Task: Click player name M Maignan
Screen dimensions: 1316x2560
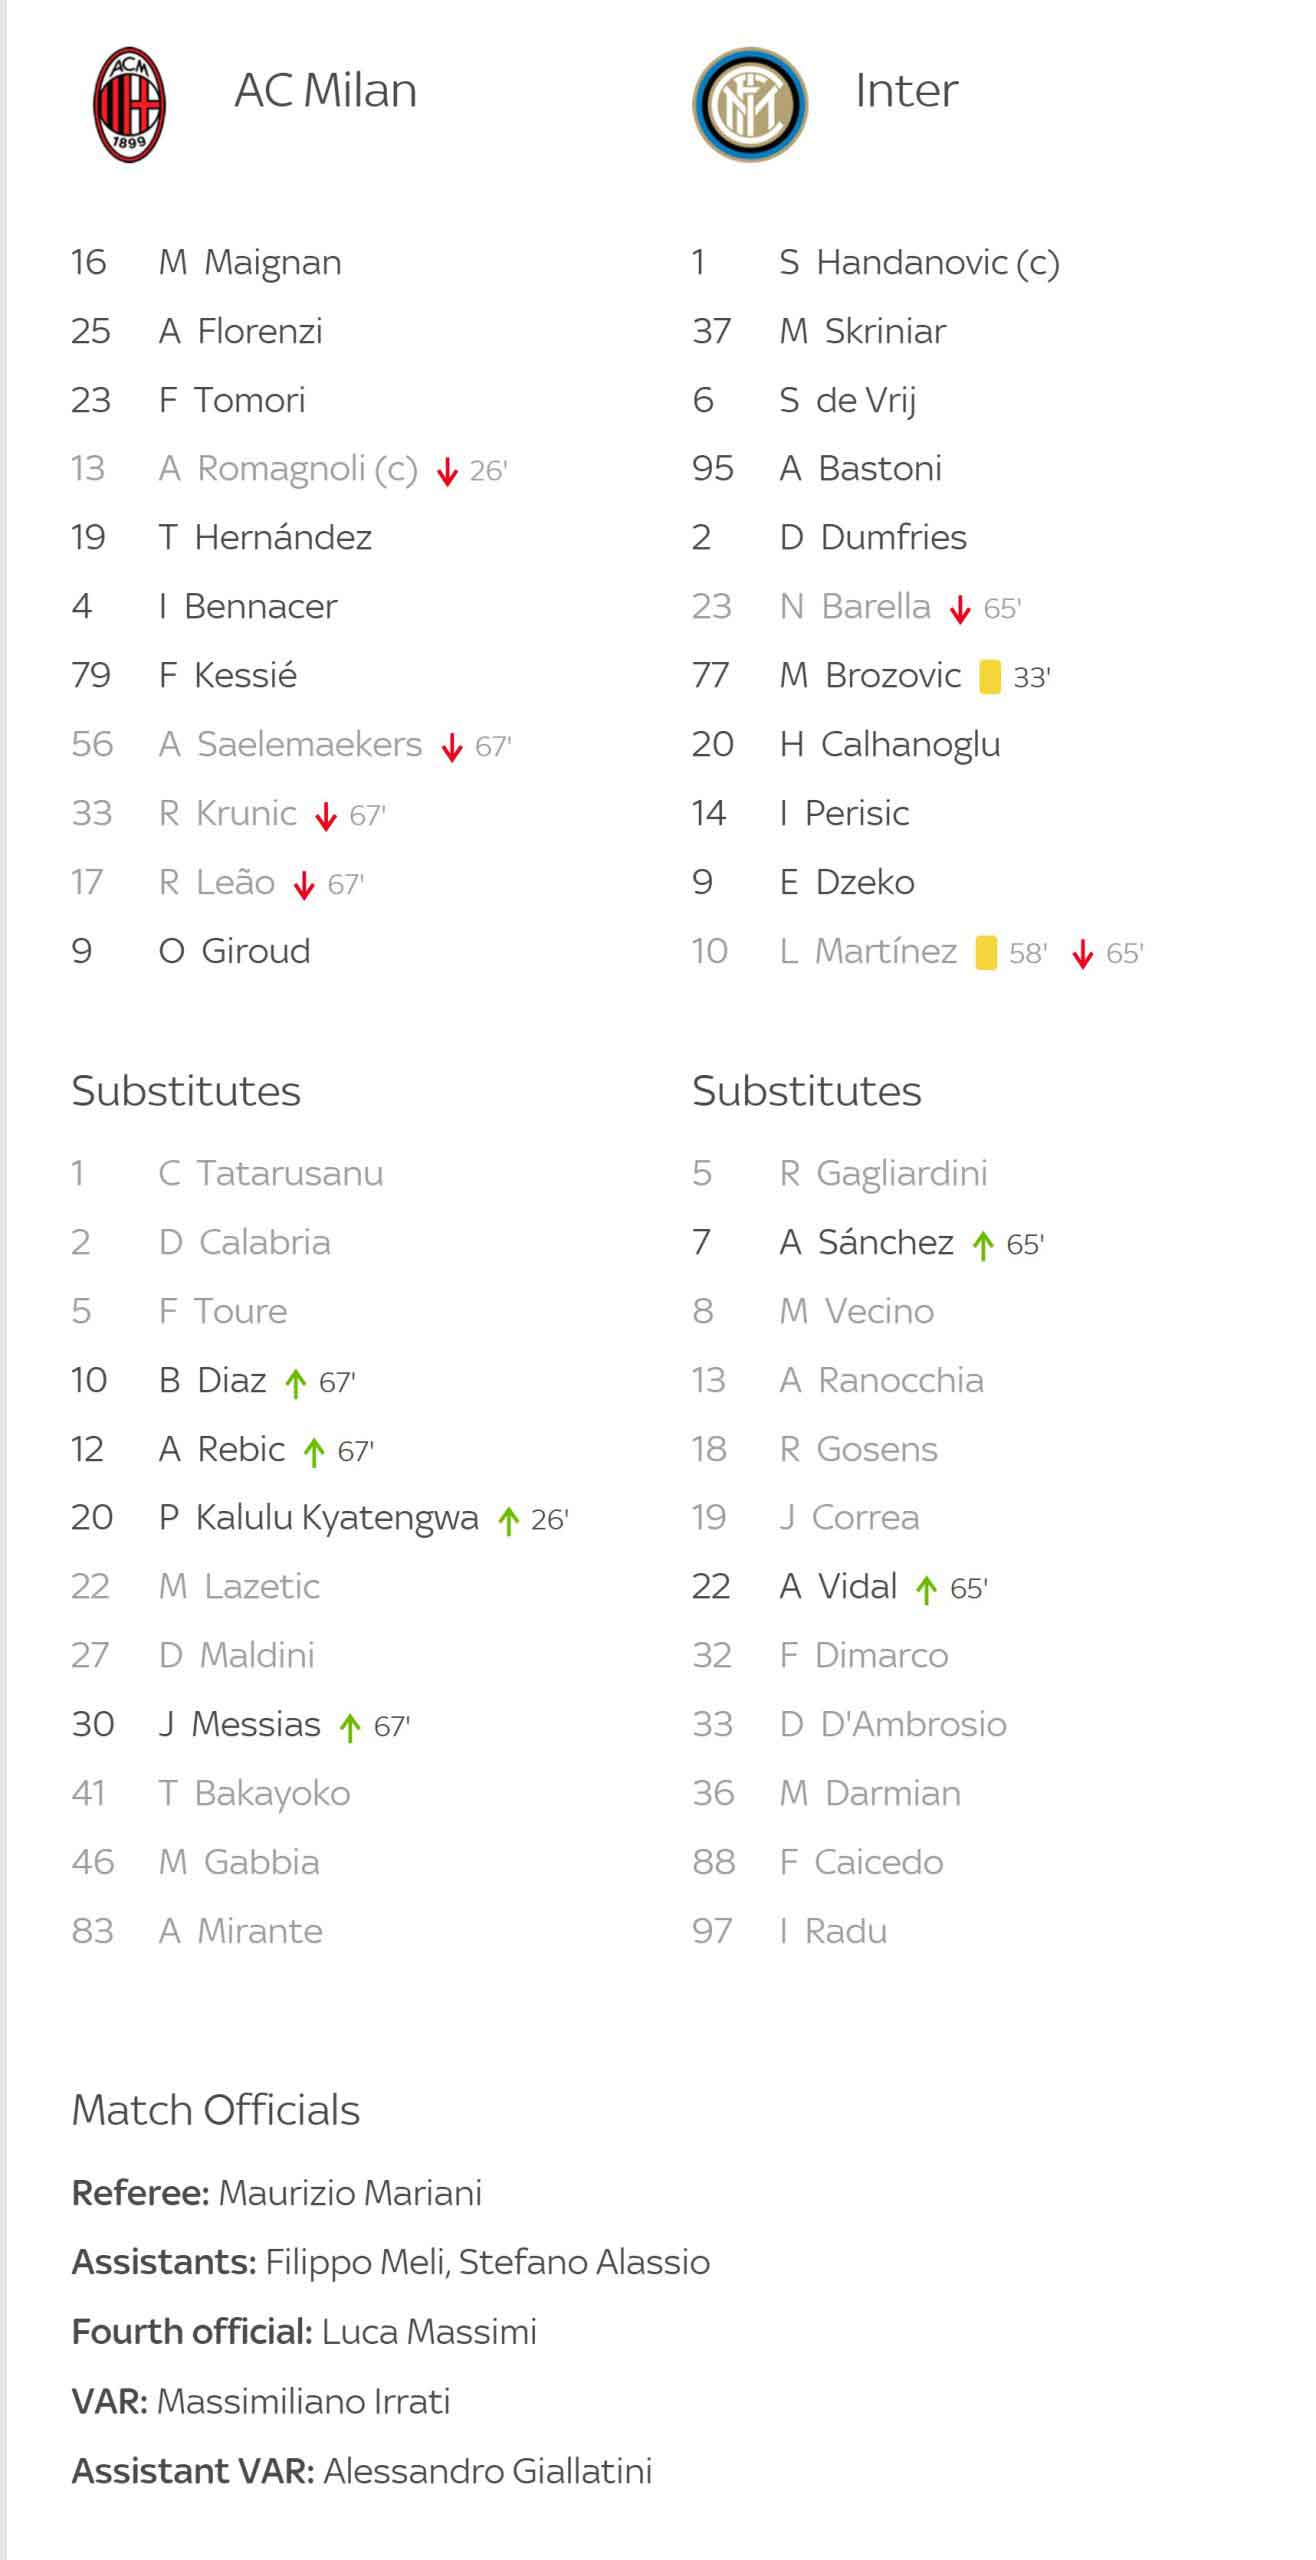Action: (250, 263)
